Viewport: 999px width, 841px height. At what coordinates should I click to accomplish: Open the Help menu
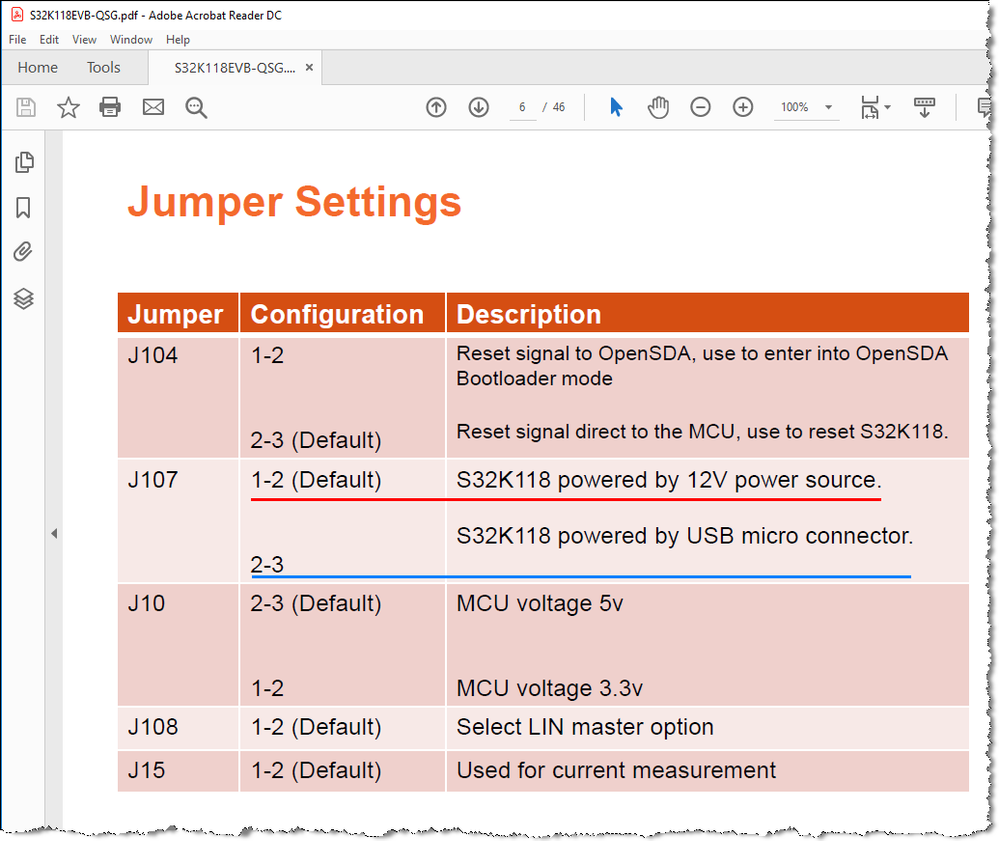tap(178, 40)
